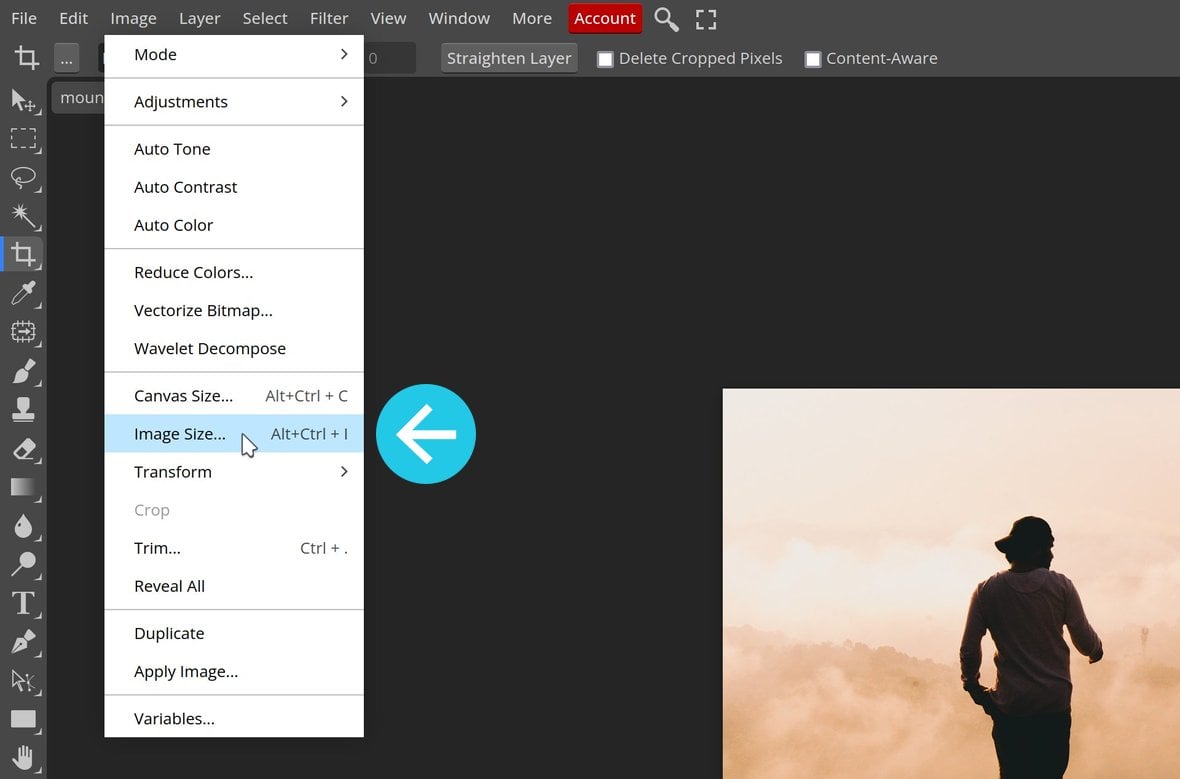Click the search magnifier icon
The width and height of the screenshot is (1180, 779).
pos(666,19)
